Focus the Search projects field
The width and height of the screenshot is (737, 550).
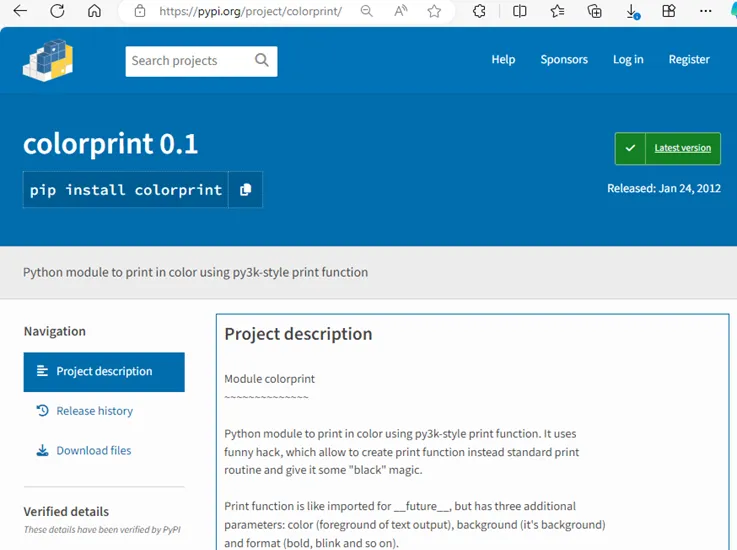(x=188, y=60)
